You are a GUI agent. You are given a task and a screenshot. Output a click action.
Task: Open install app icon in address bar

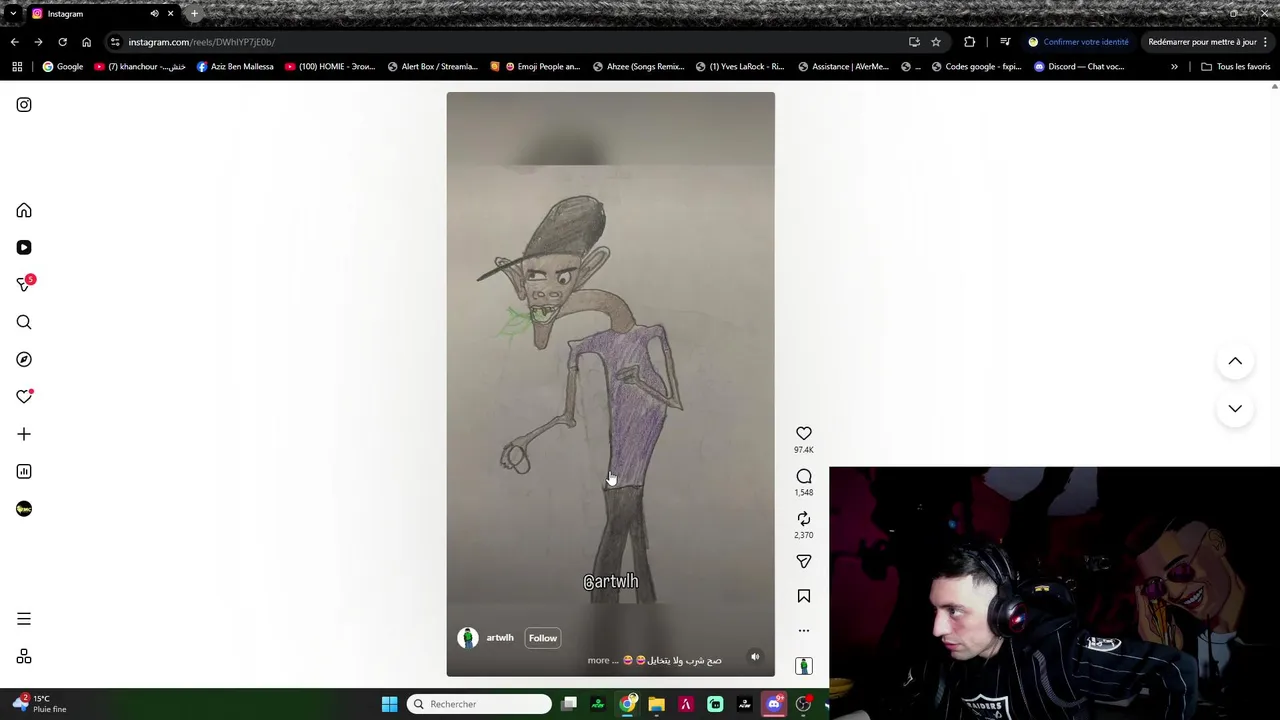[914, 42]
